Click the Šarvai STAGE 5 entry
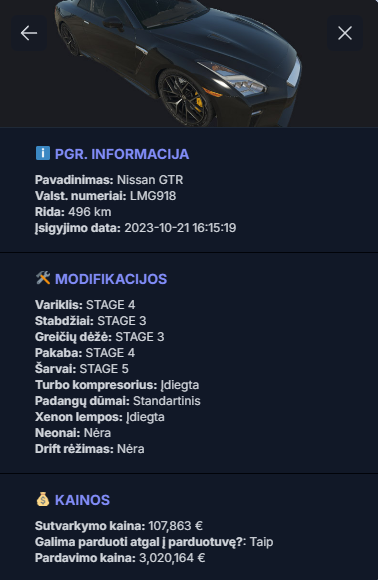378x580 pixels. click(x=82, y=369)
